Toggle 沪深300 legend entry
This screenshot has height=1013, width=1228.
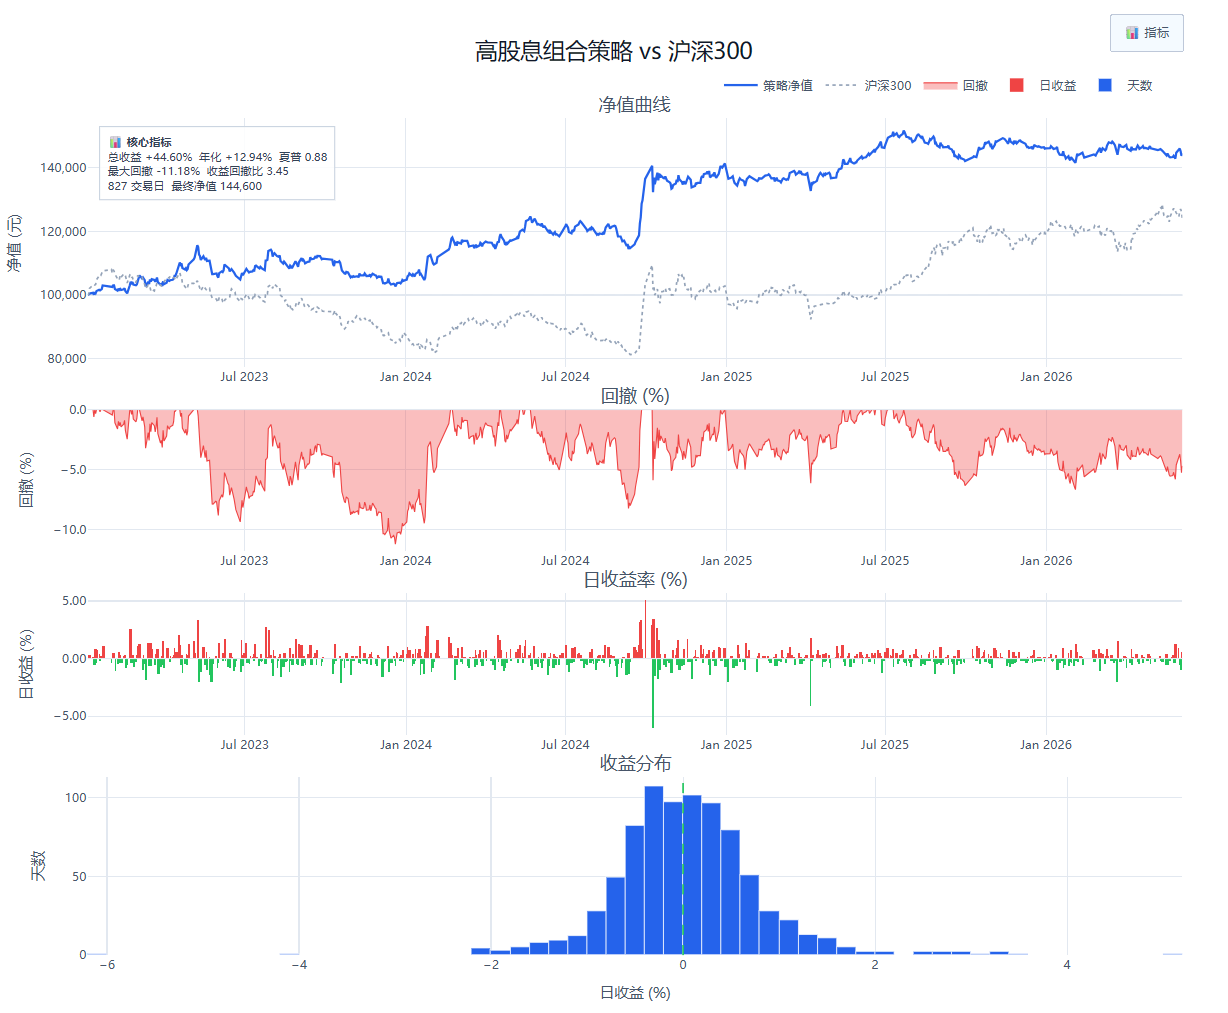[869, 86]
